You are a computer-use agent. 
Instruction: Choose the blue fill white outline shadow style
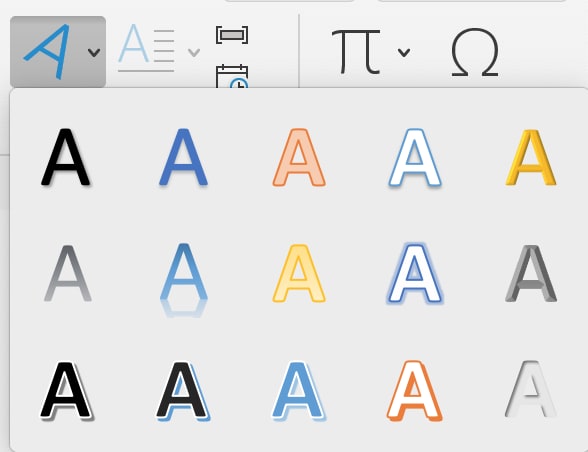point(299,391)
